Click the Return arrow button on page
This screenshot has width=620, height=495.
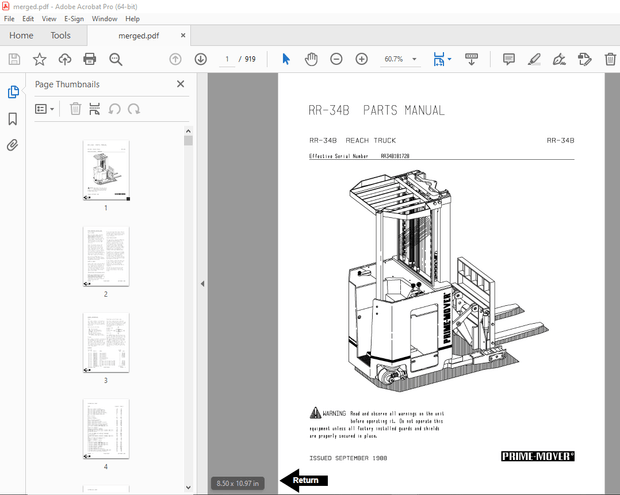click(304, 480)
